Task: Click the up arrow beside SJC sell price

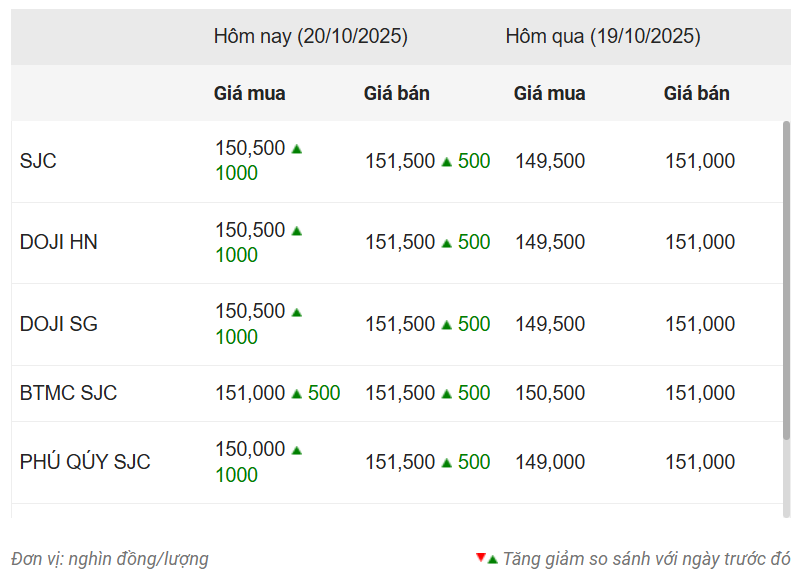Action: pyautogui.click(x=447, y=162)
